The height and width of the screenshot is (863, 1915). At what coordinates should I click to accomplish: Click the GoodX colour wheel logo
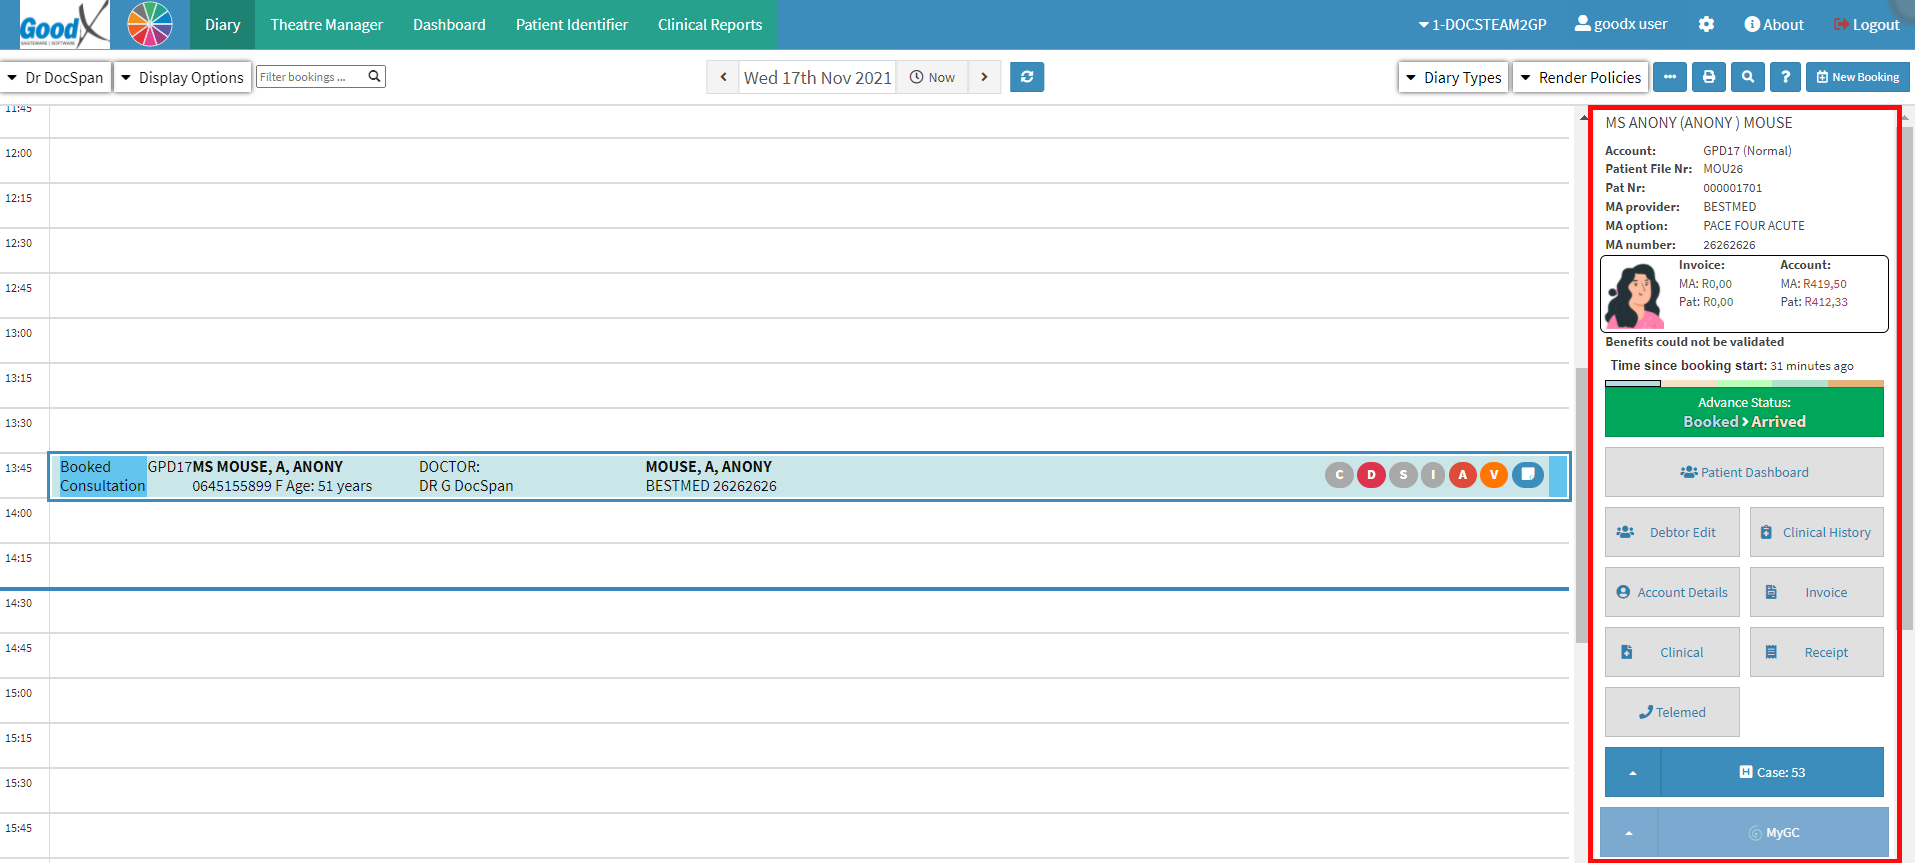pos(150,24)
